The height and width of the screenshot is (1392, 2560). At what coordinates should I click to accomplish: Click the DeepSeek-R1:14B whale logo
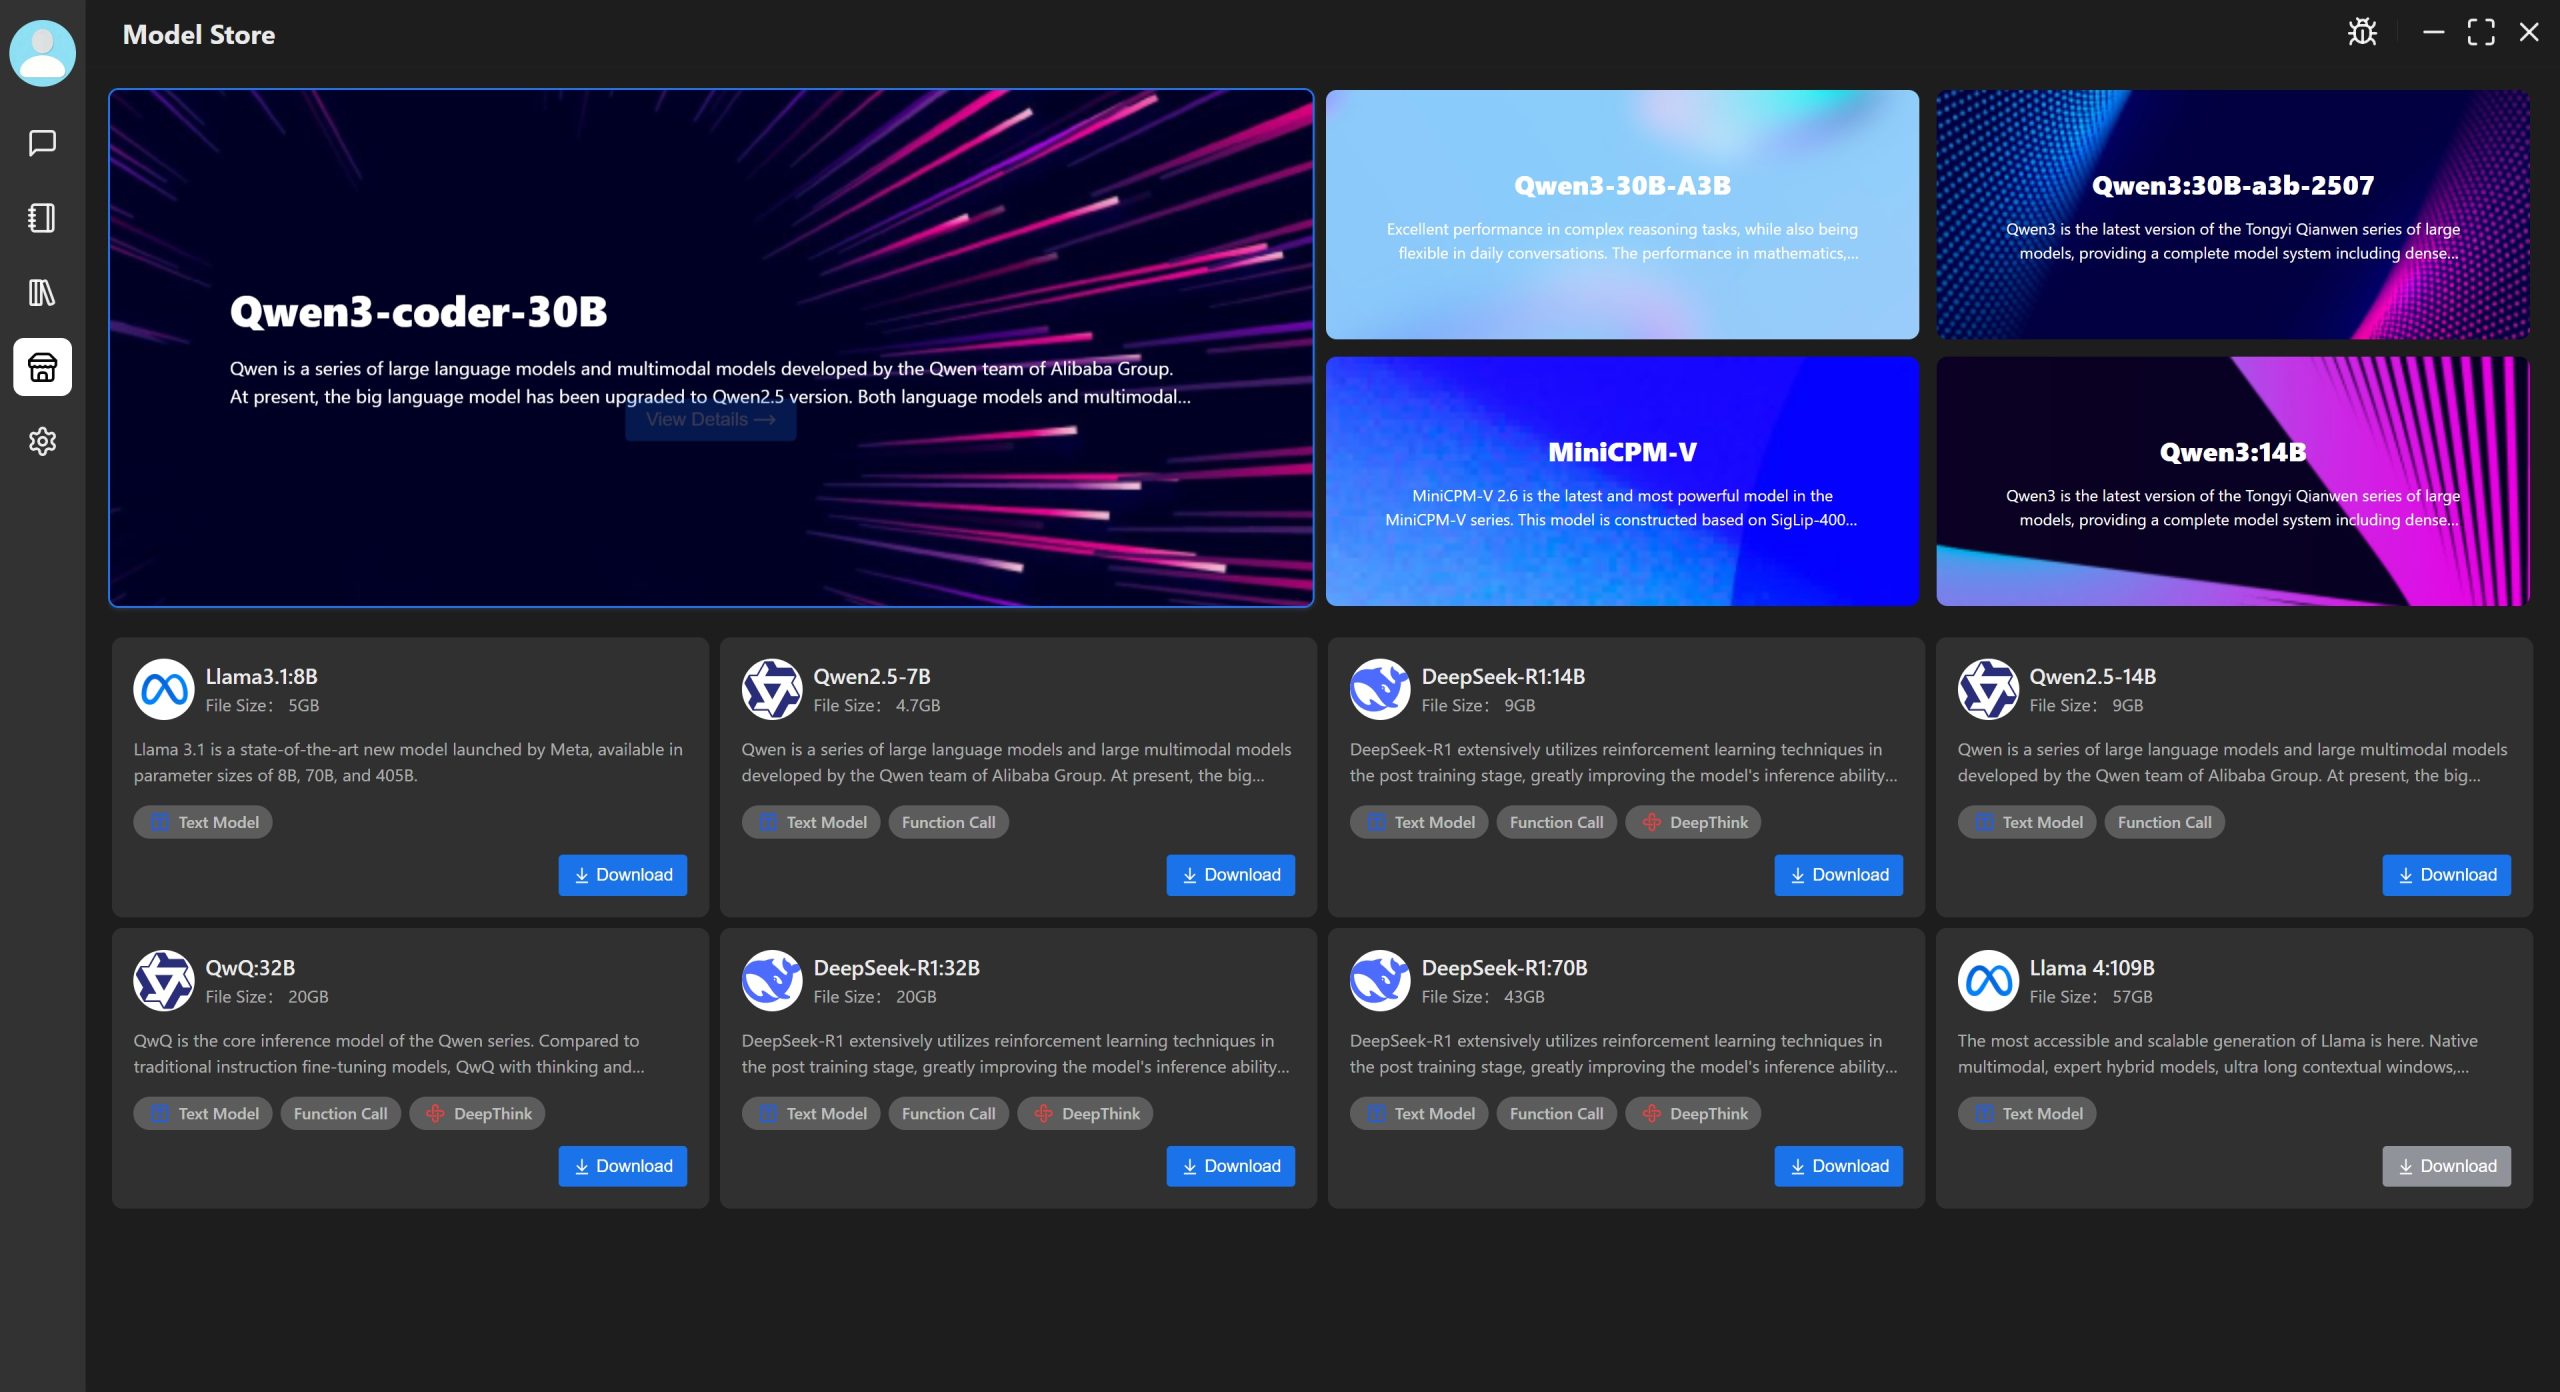tap(1380, 689)
